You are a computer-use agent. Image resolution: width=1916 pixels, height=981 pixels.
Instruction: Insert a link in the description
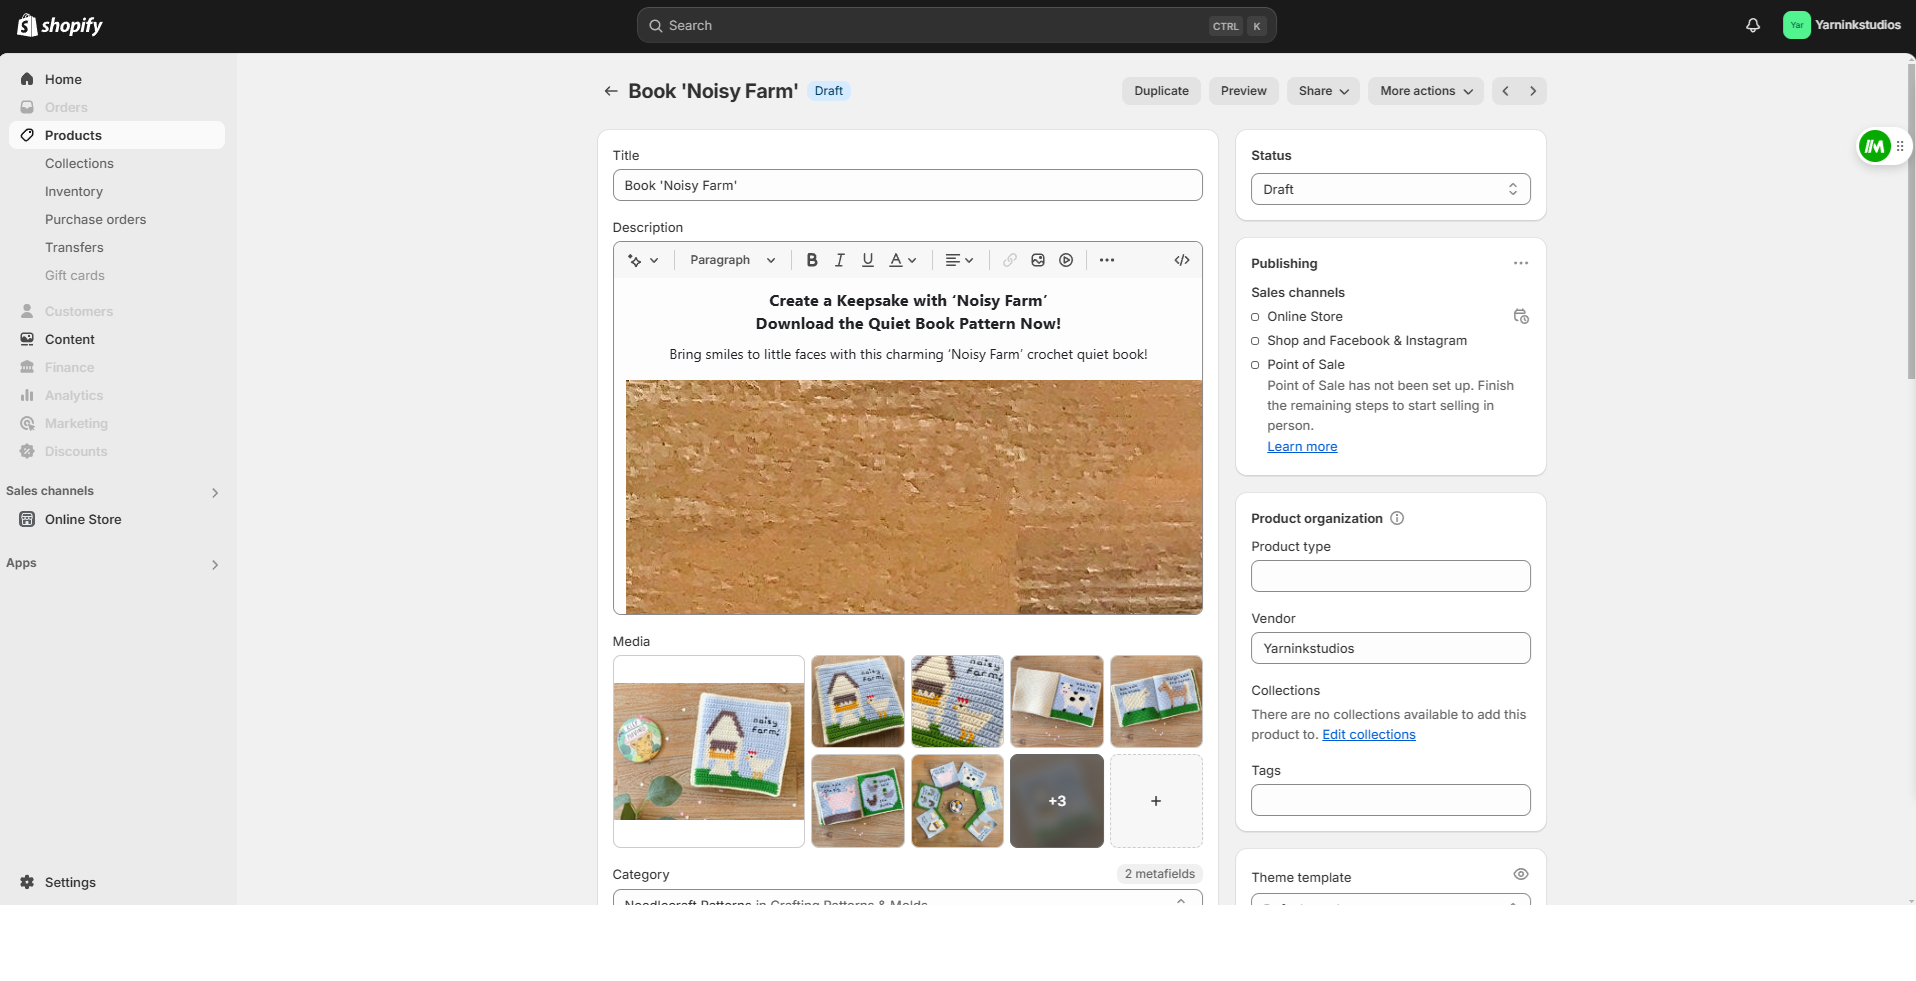[1010, 260]
